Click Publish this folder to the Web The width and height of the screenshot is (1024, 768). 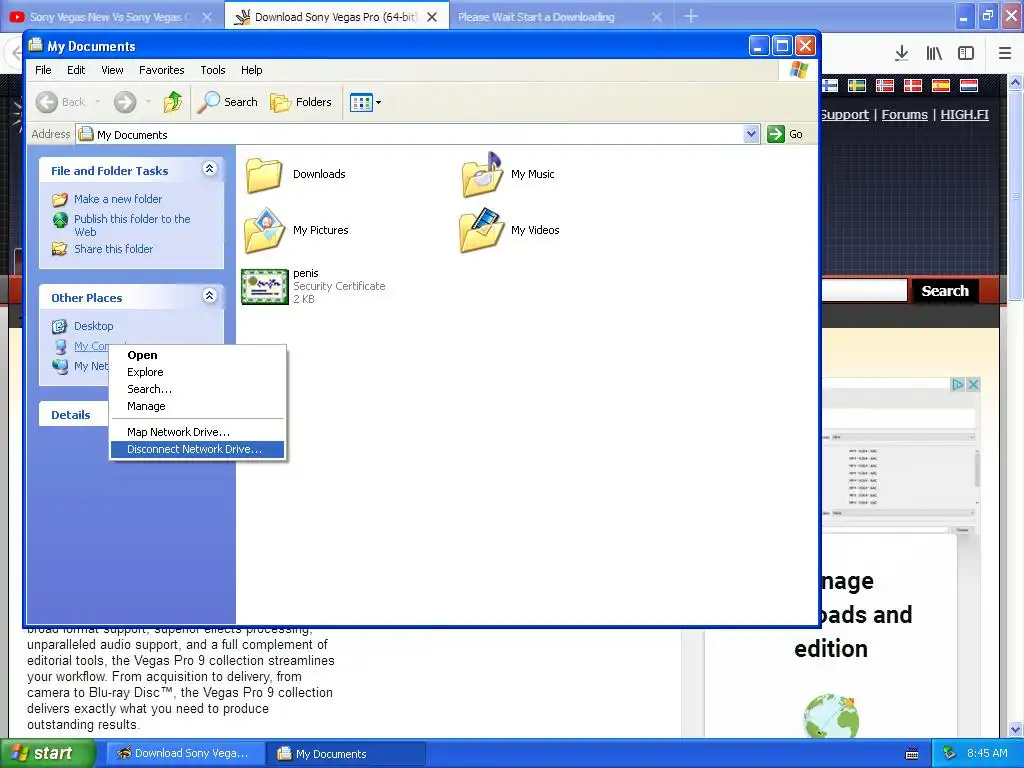click(132, 225)
